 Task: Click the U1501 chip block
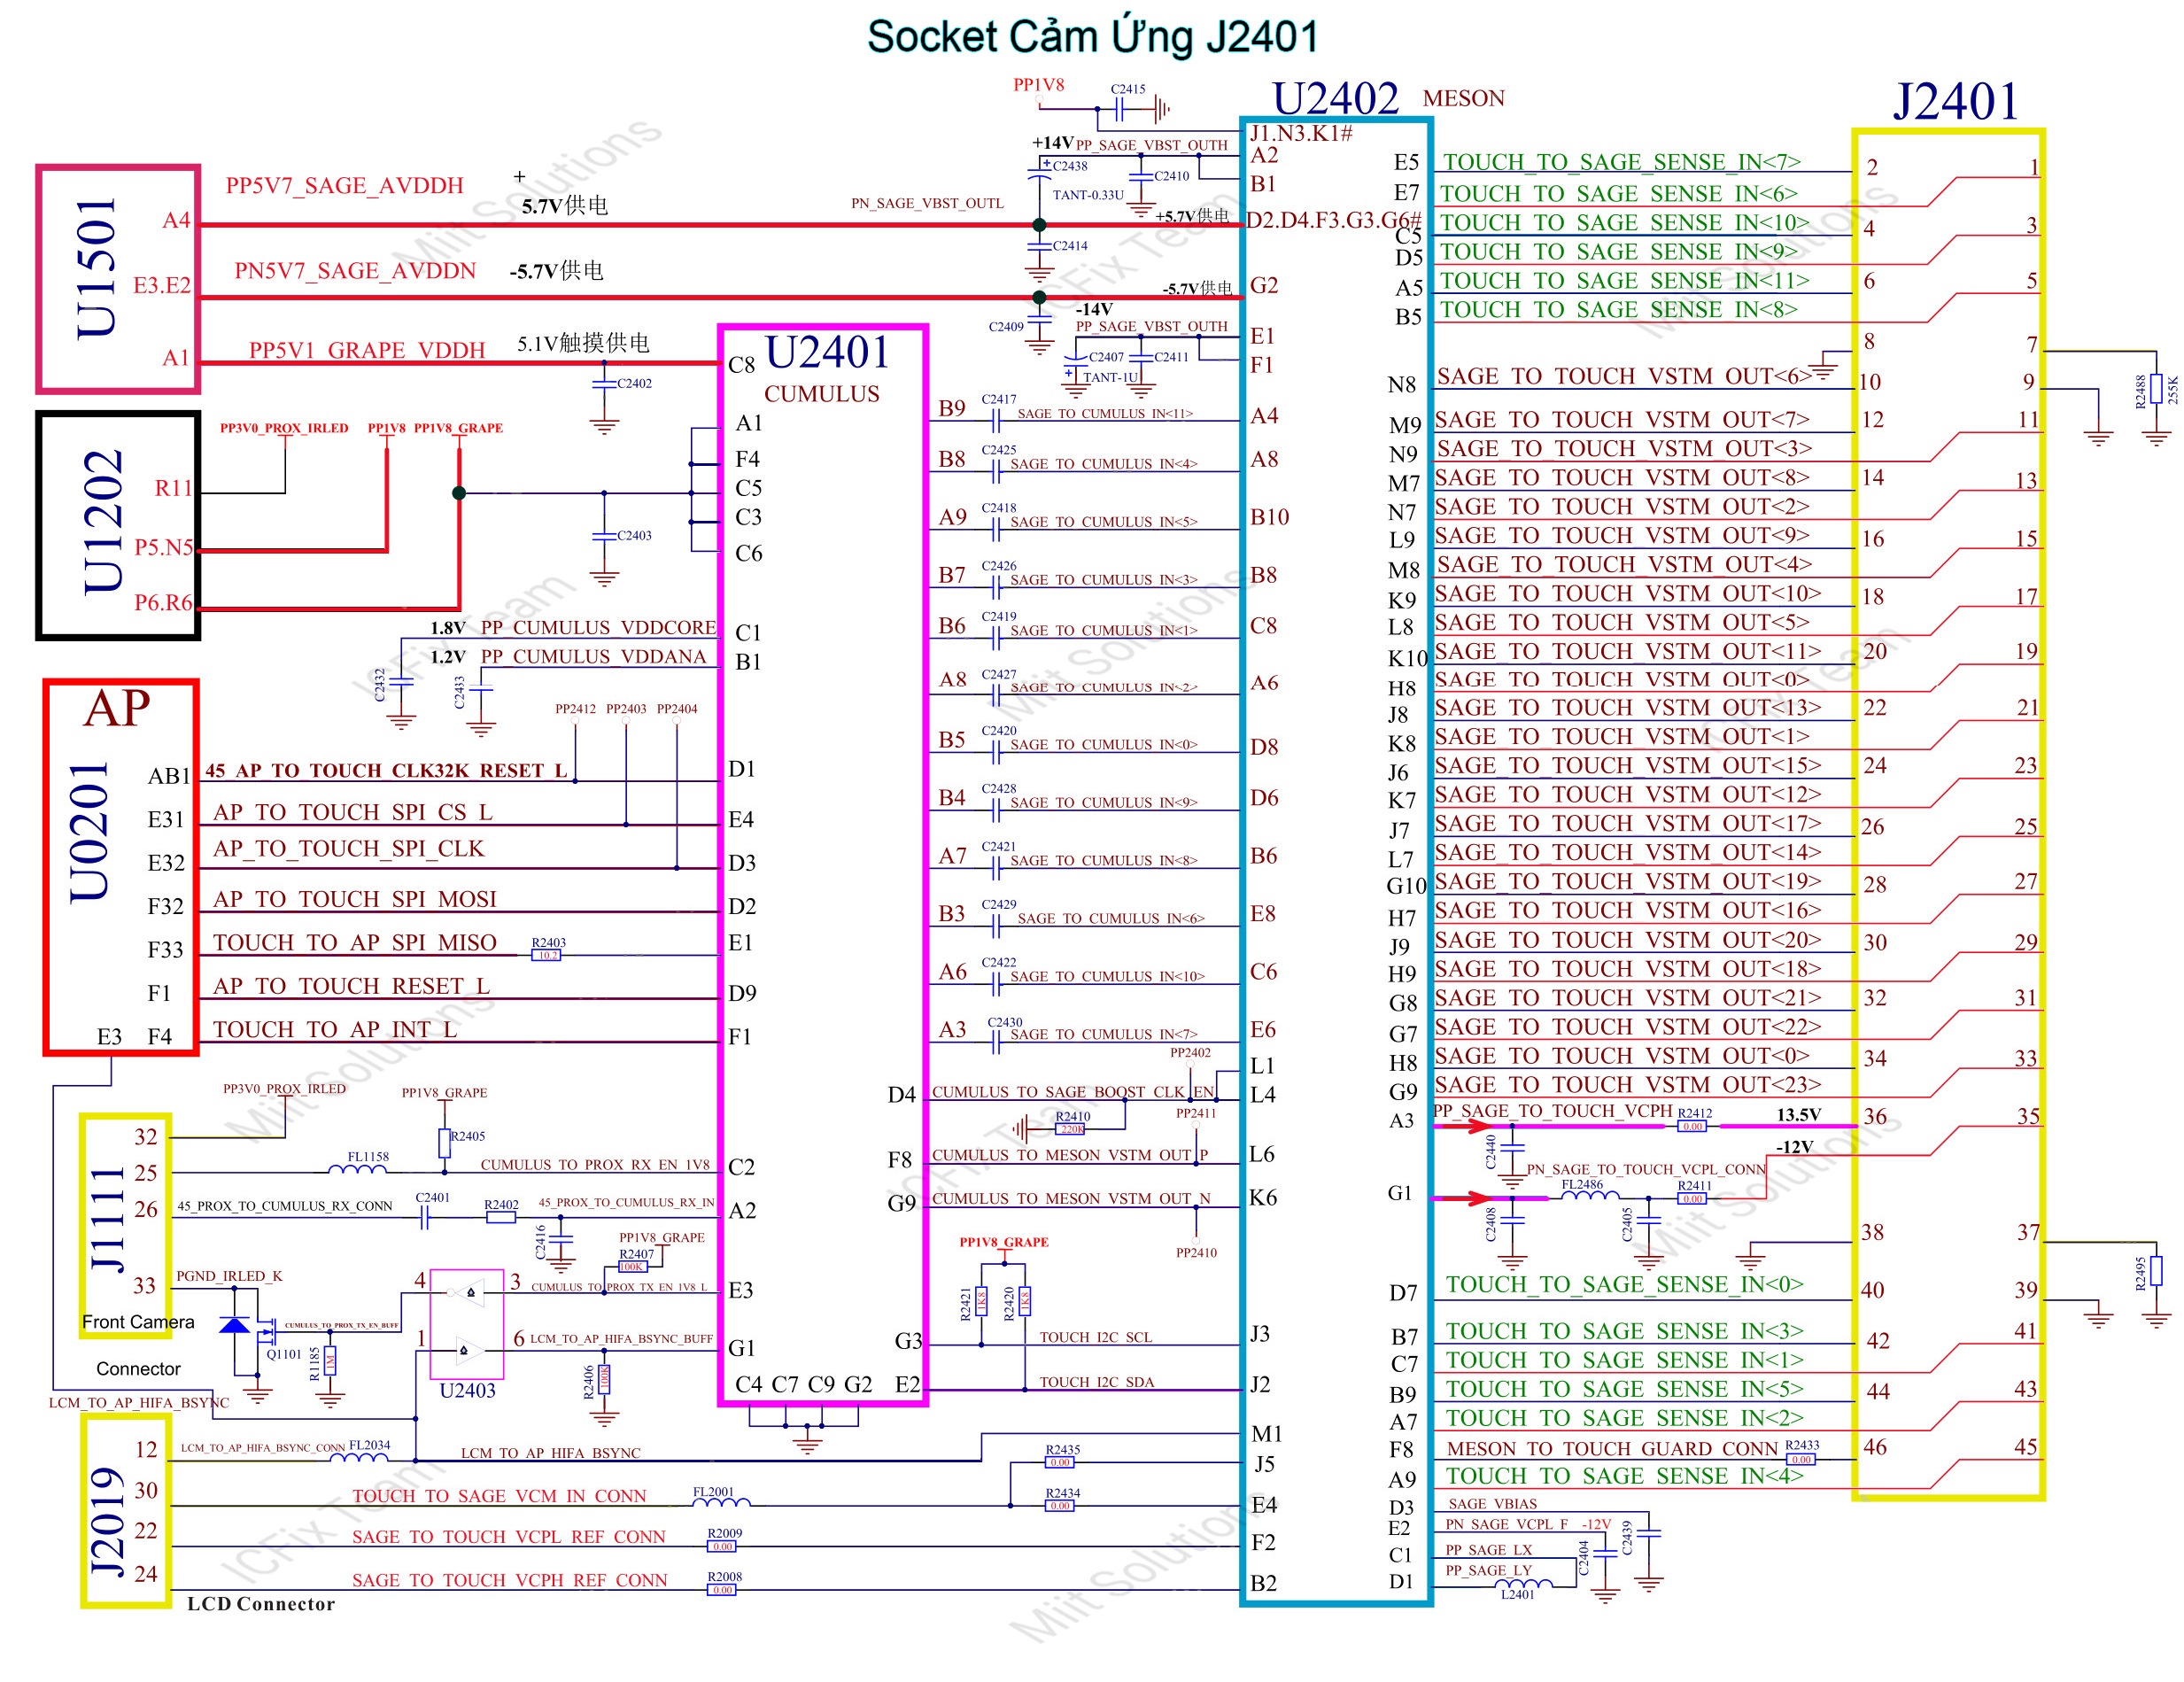click(x=118, y=278)
